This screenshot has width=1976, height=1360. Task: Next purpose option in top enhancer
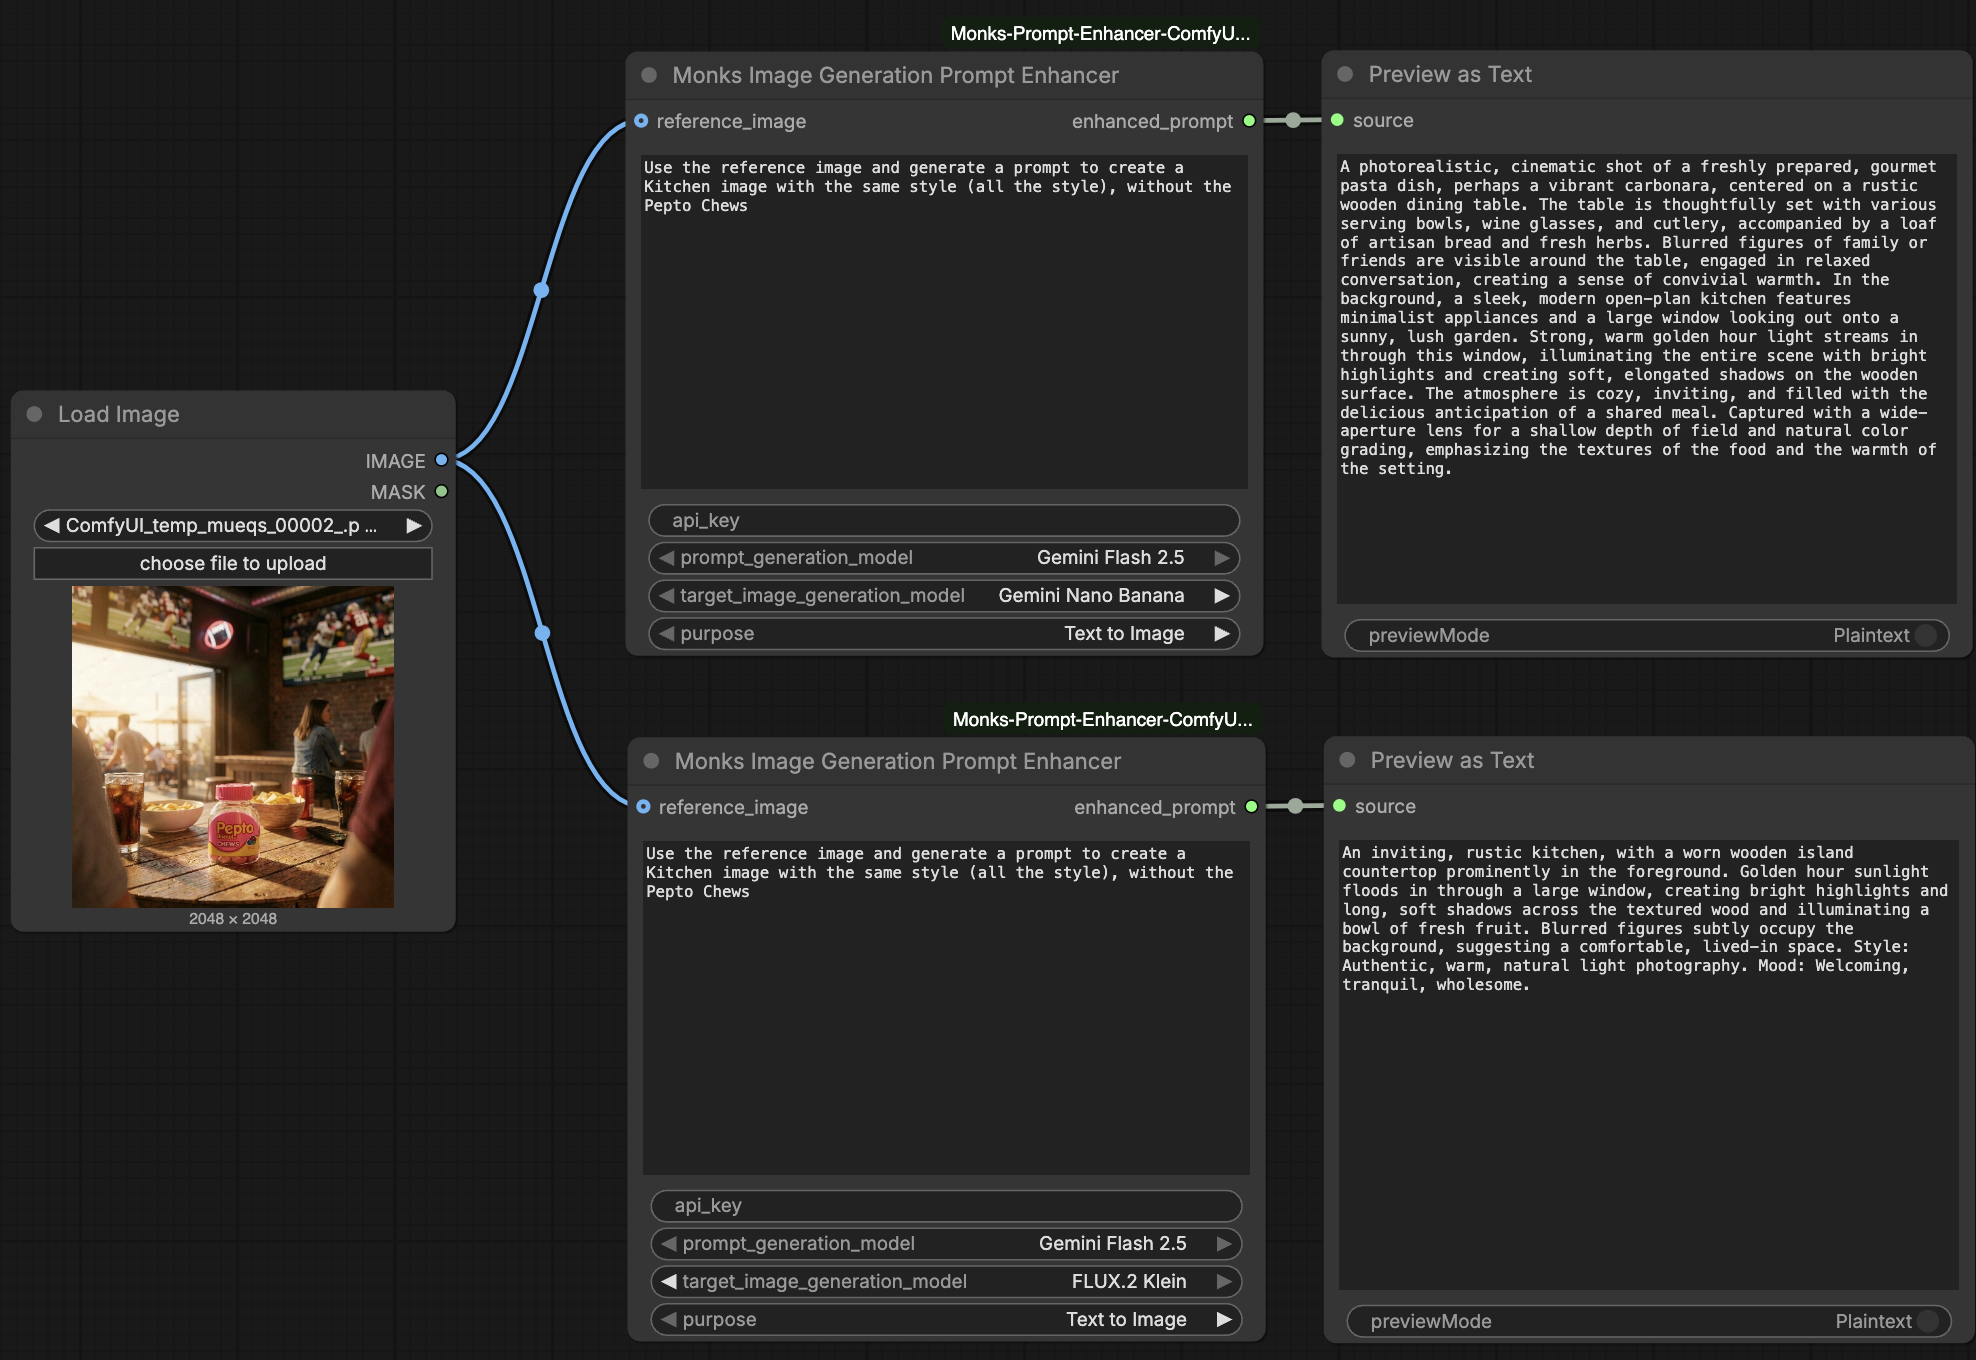(1222, 634)
